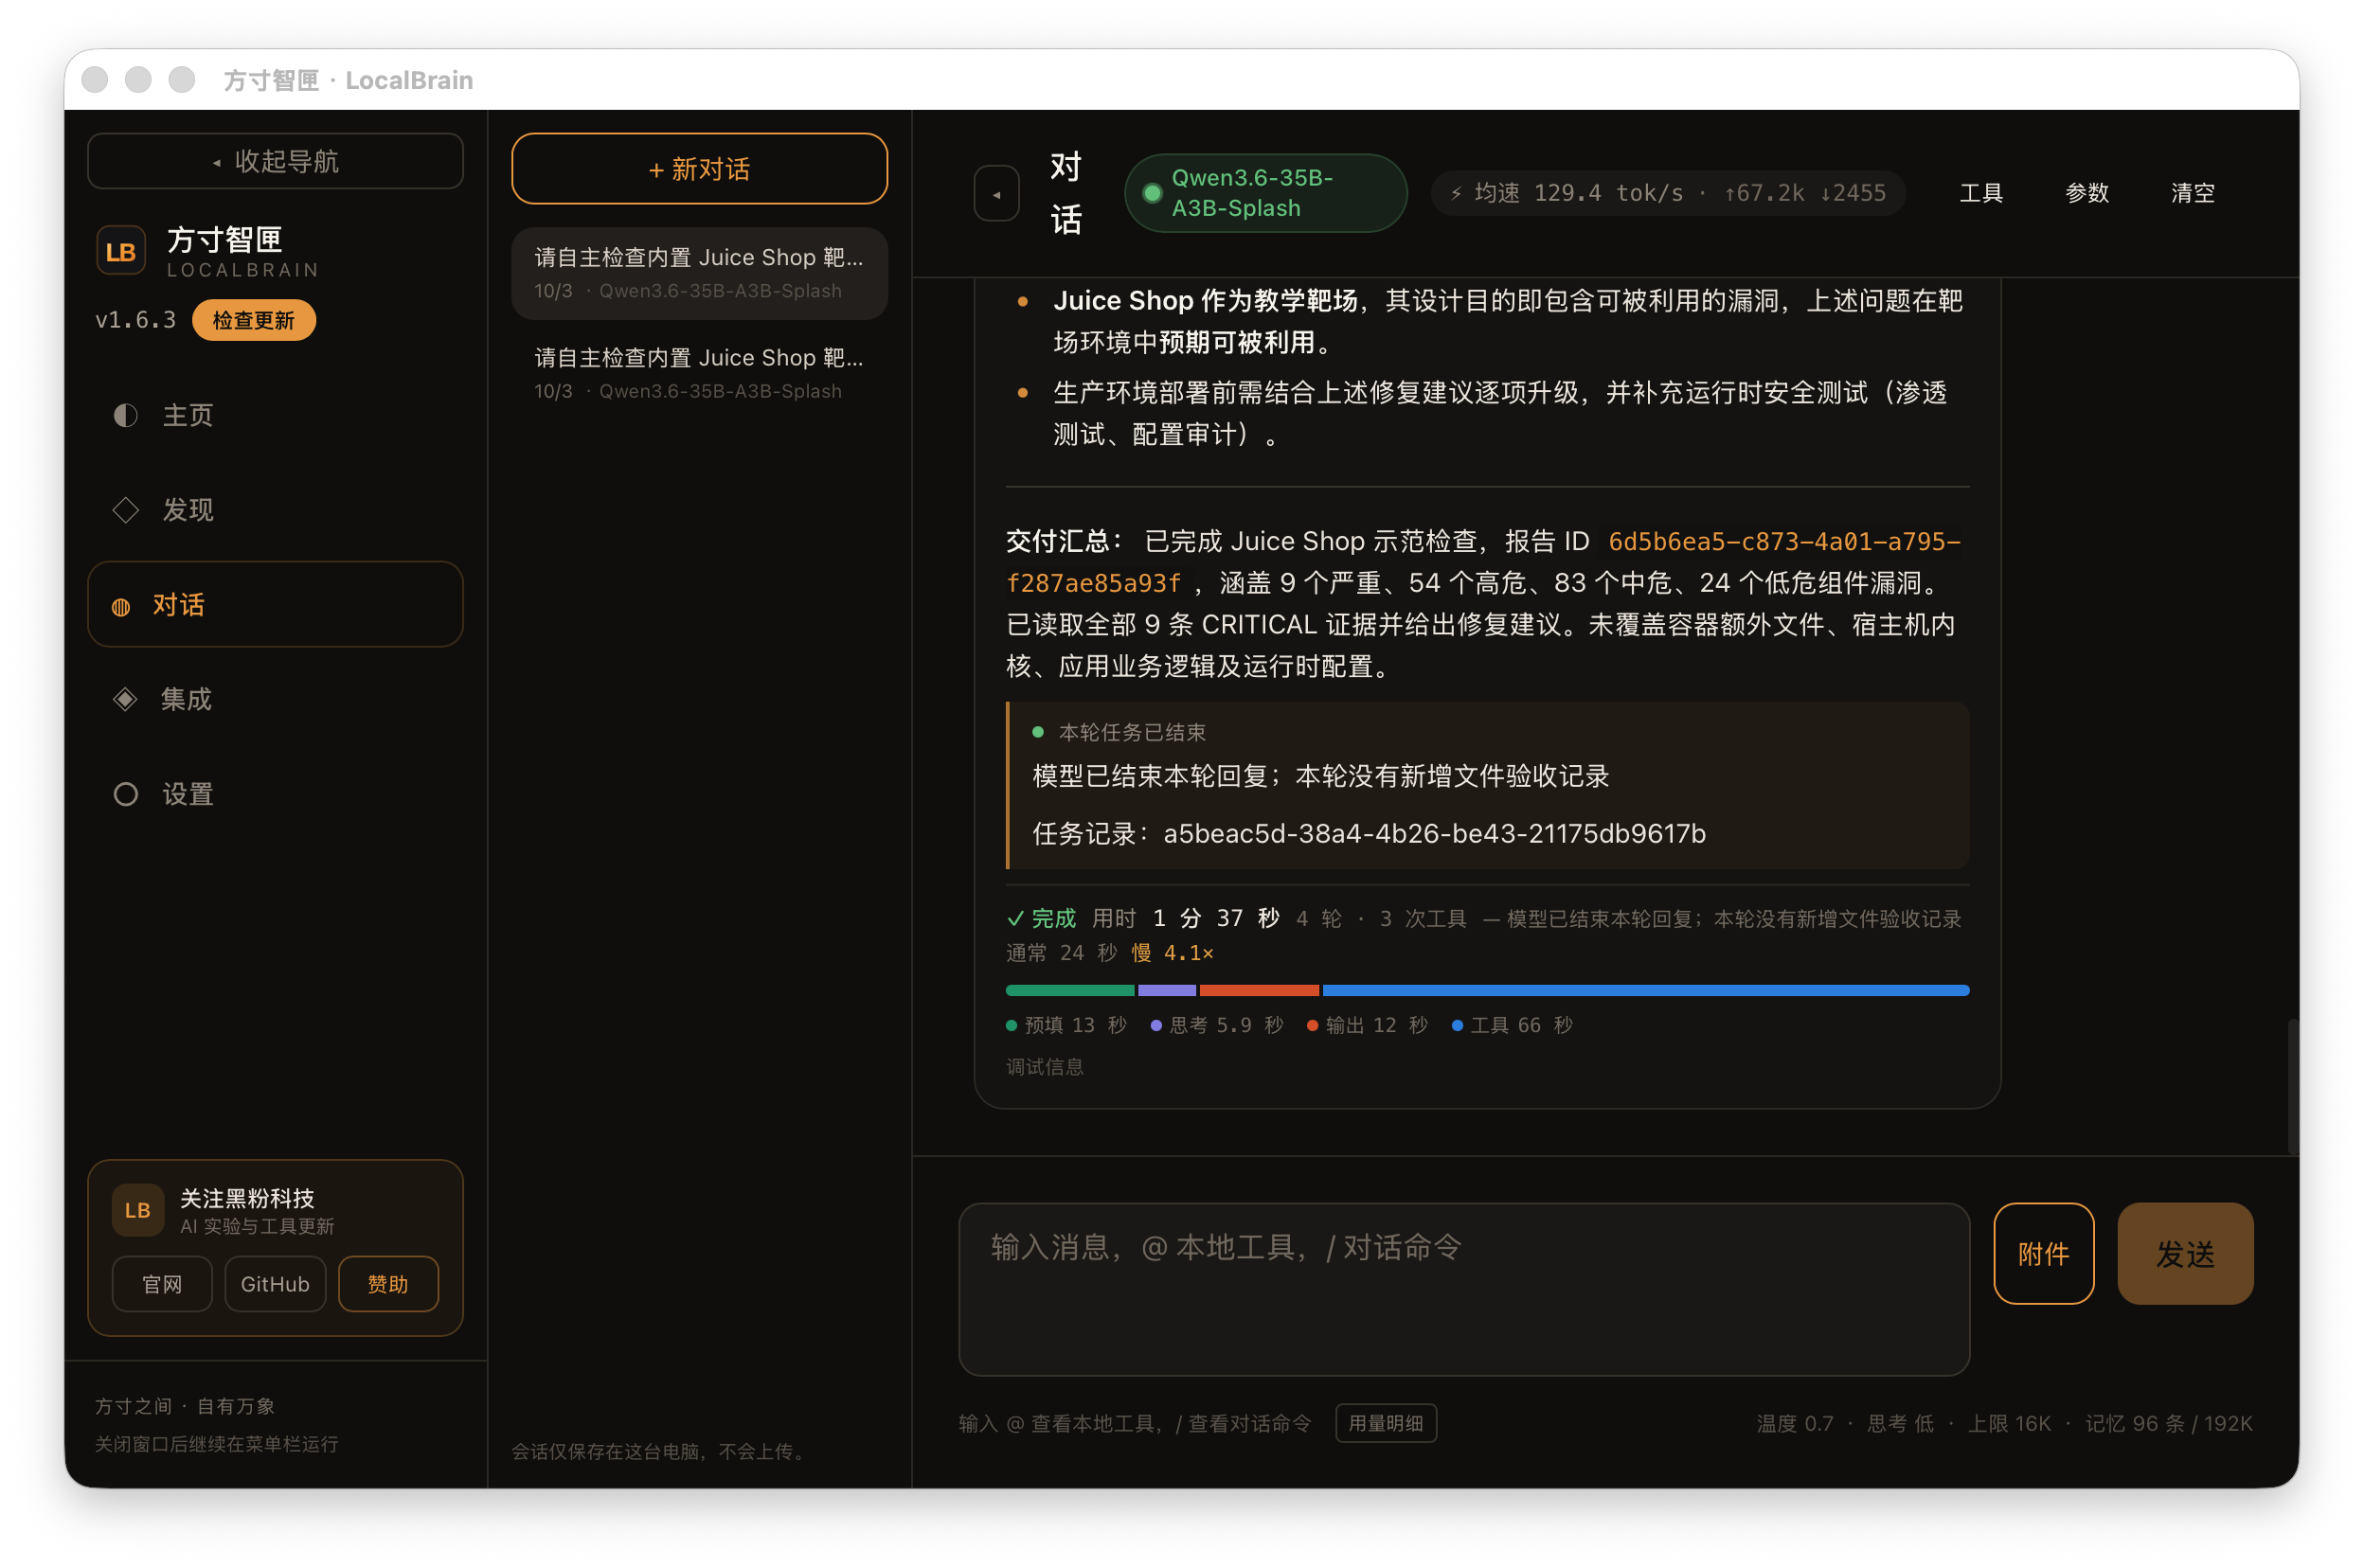Open the GitHub link

pyautogui.click(x=275, y=1284)
